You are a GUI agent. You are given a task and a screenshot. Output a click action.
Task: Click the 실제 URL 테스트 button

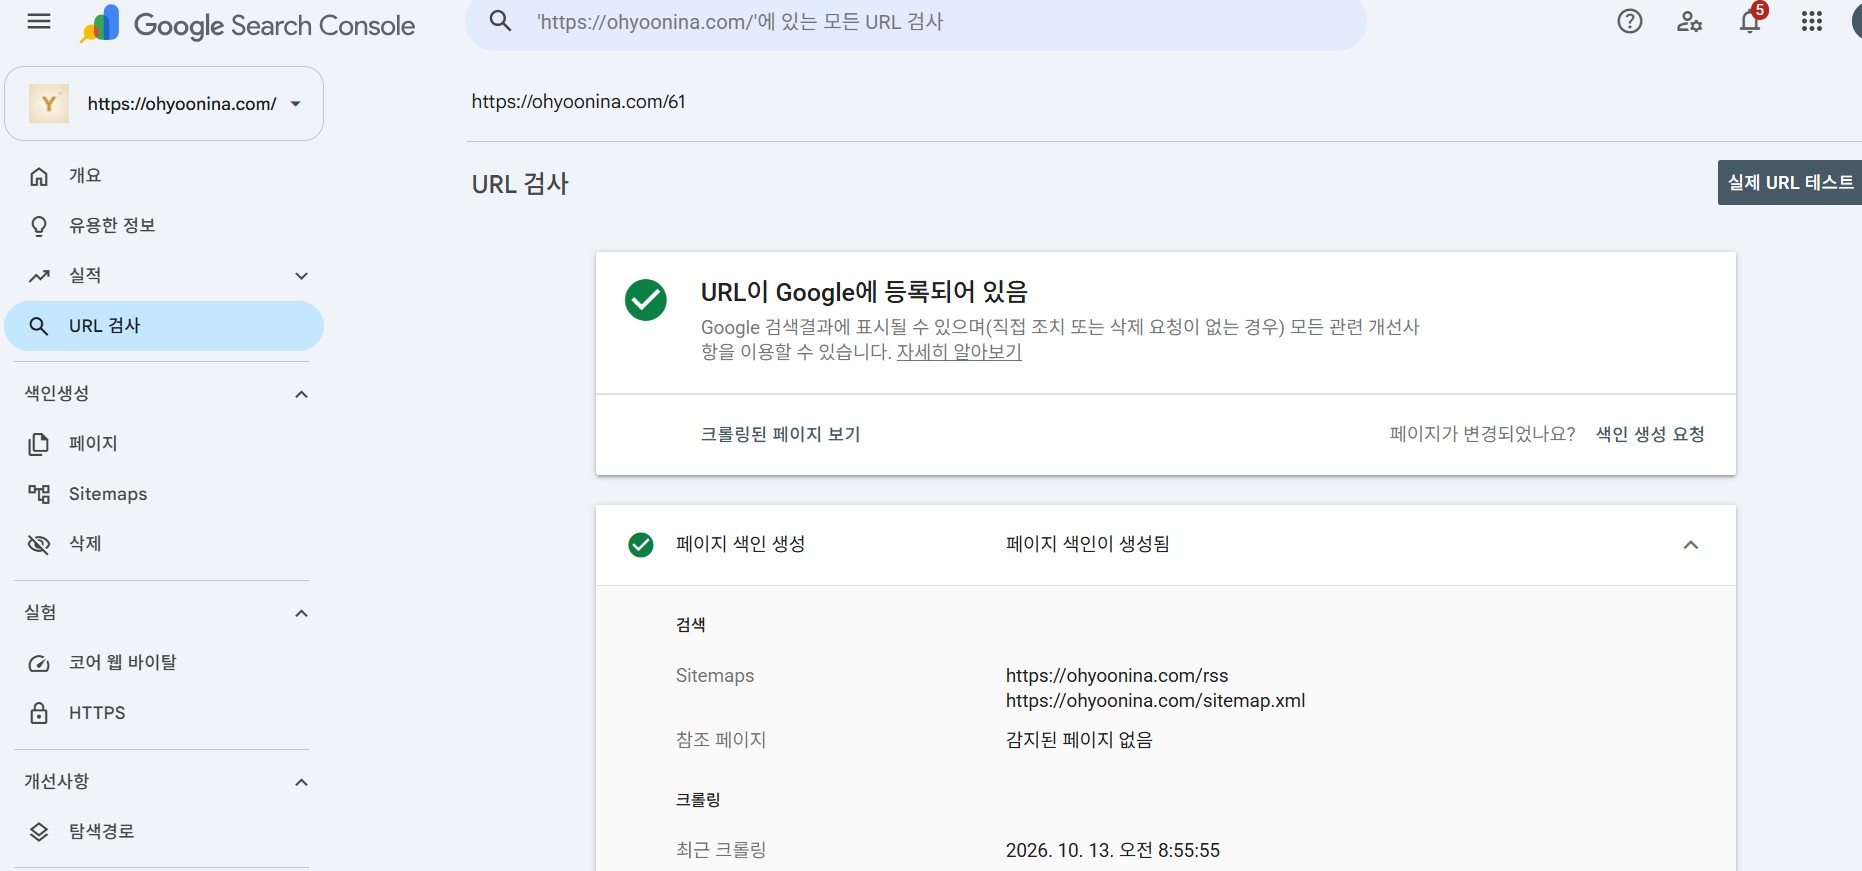coord(1790,183)
